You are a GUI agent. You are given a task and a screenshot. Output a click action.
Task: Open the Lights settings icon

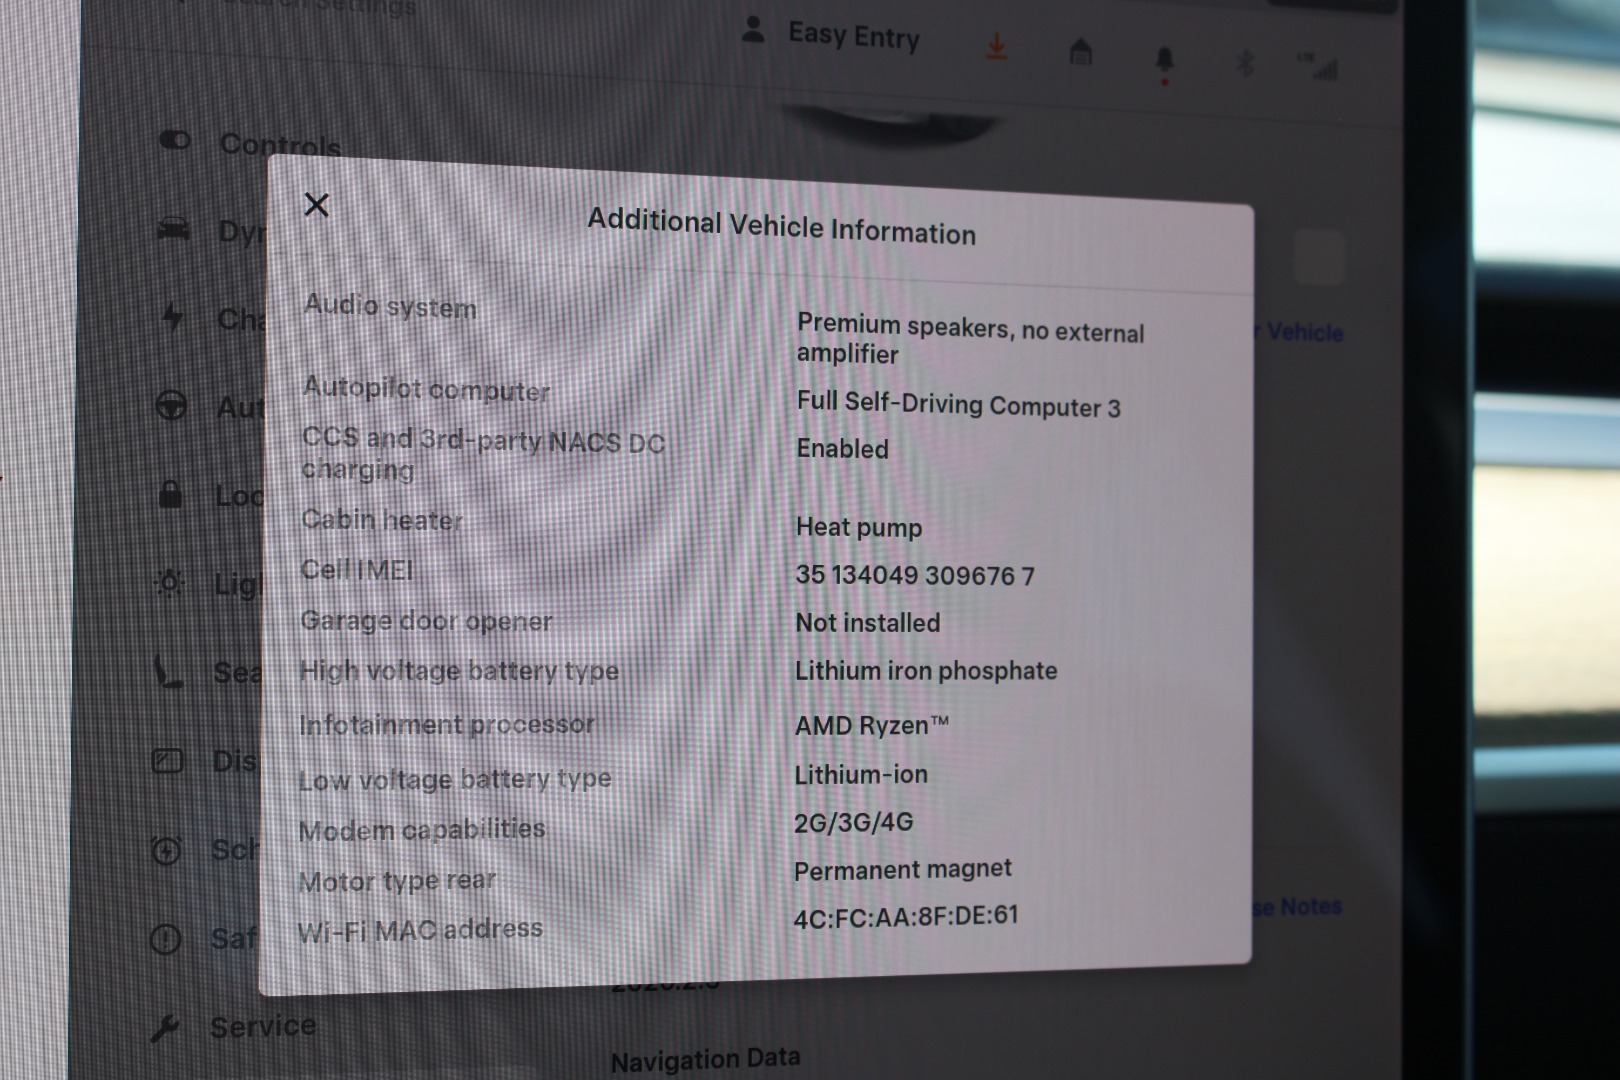[x=170, y=582]
